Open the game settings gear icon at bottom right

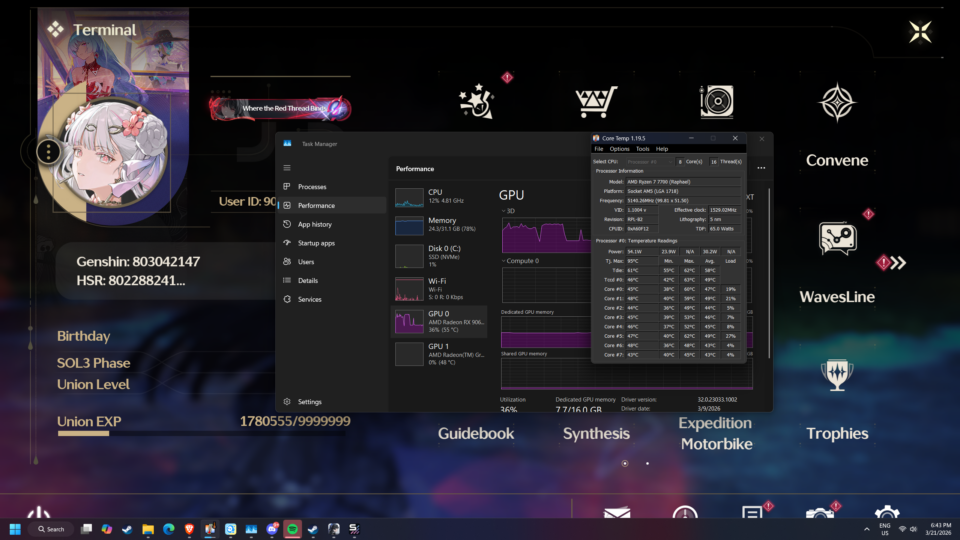coord(887,513)
